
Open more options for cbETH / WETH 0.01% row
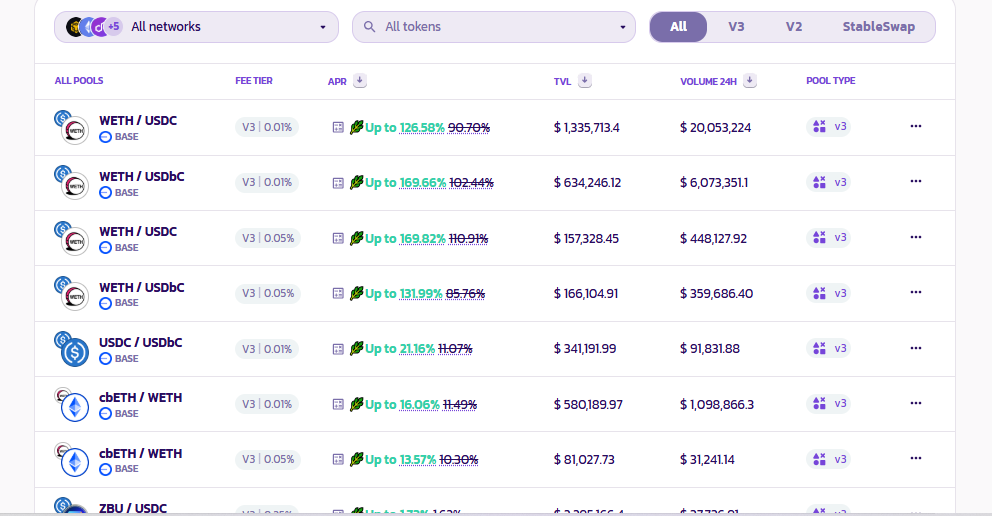click(915, 403)
